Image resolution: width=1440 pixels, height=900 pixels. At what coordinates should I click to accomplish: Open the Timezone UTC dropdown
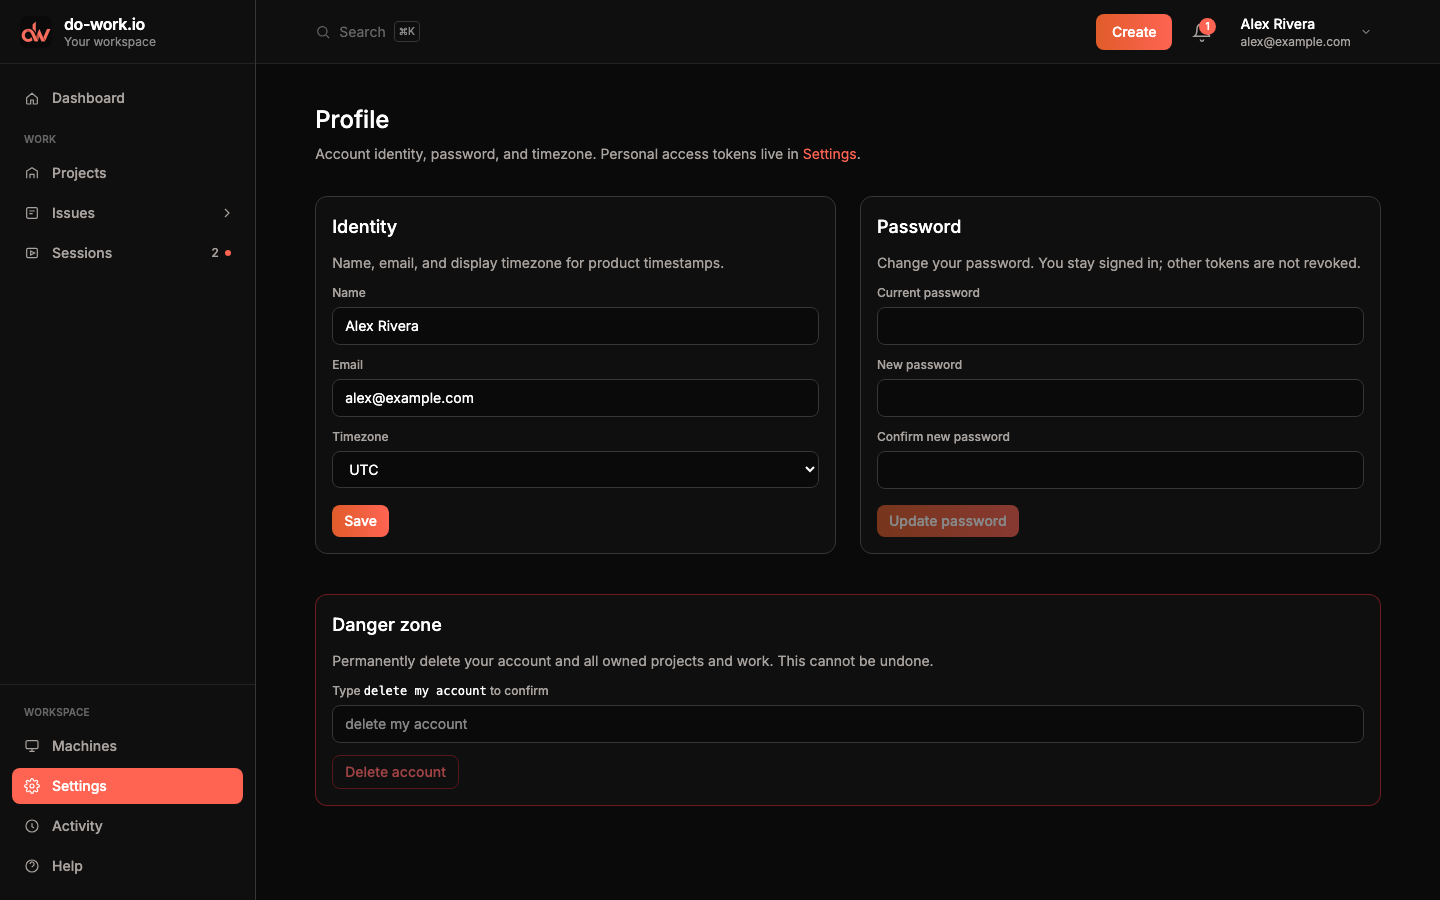click(x=575, y=470)
